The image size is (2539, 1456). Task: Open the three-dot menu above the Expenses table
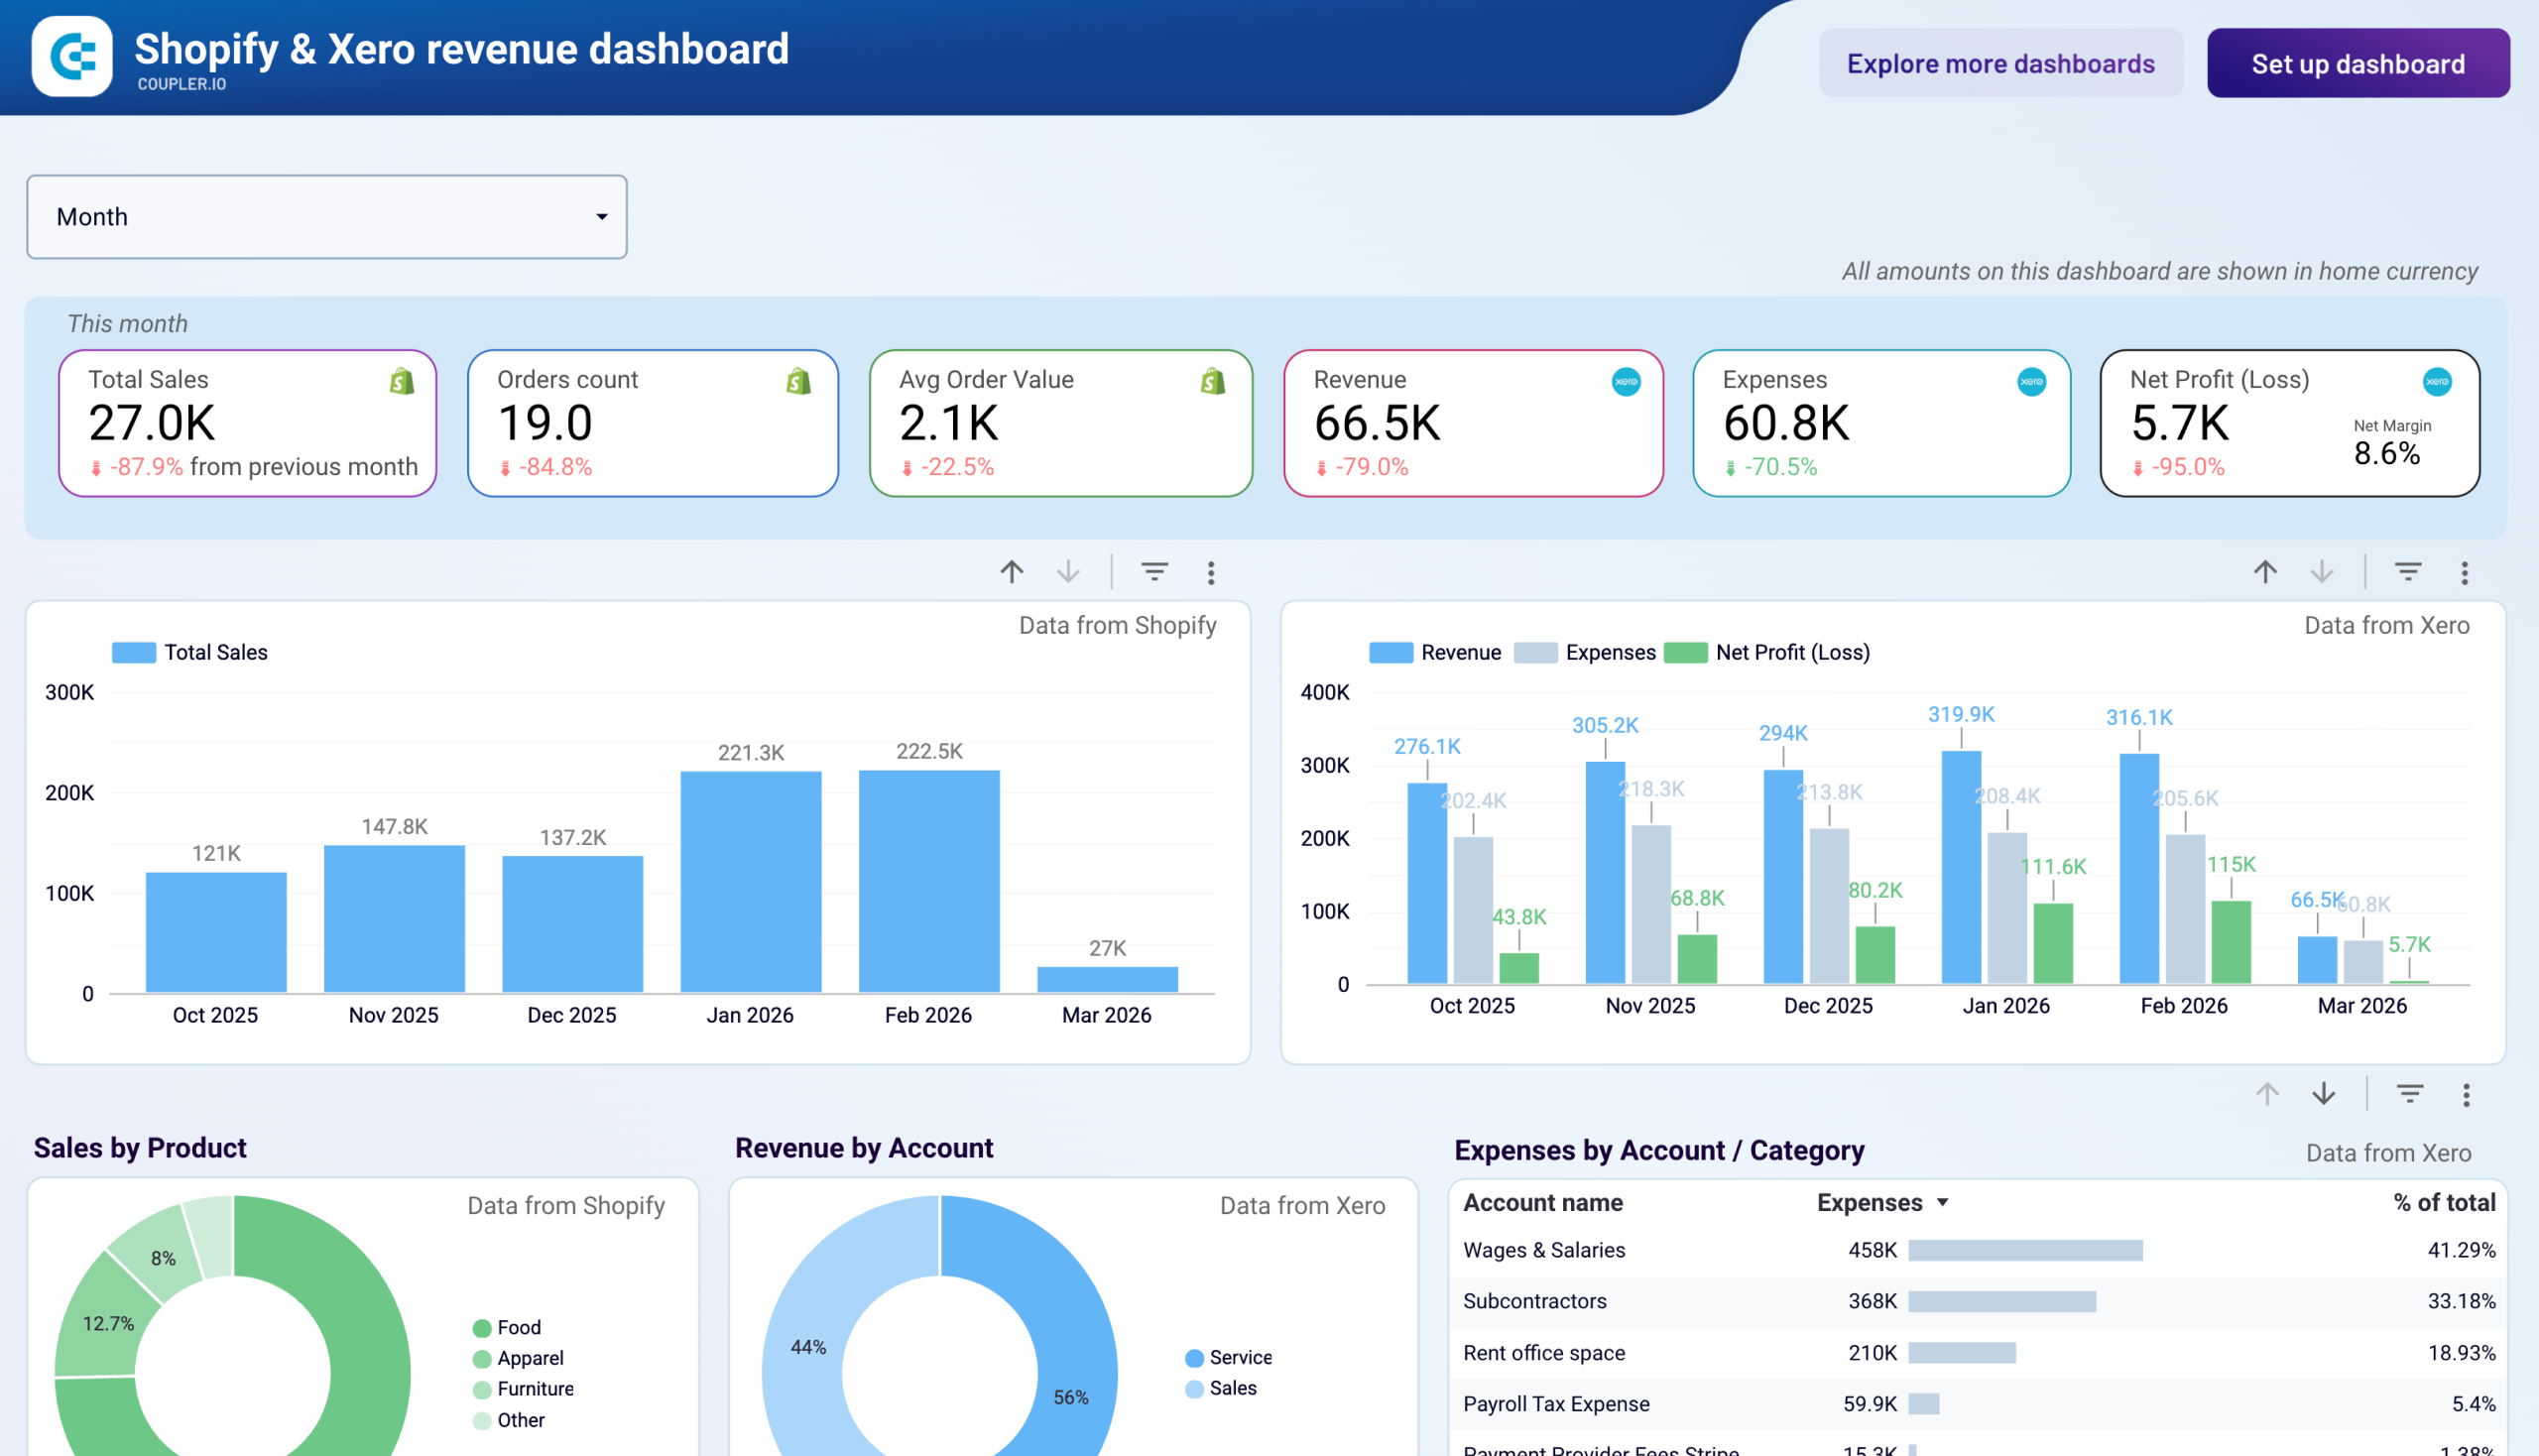pos(2466,1093)
